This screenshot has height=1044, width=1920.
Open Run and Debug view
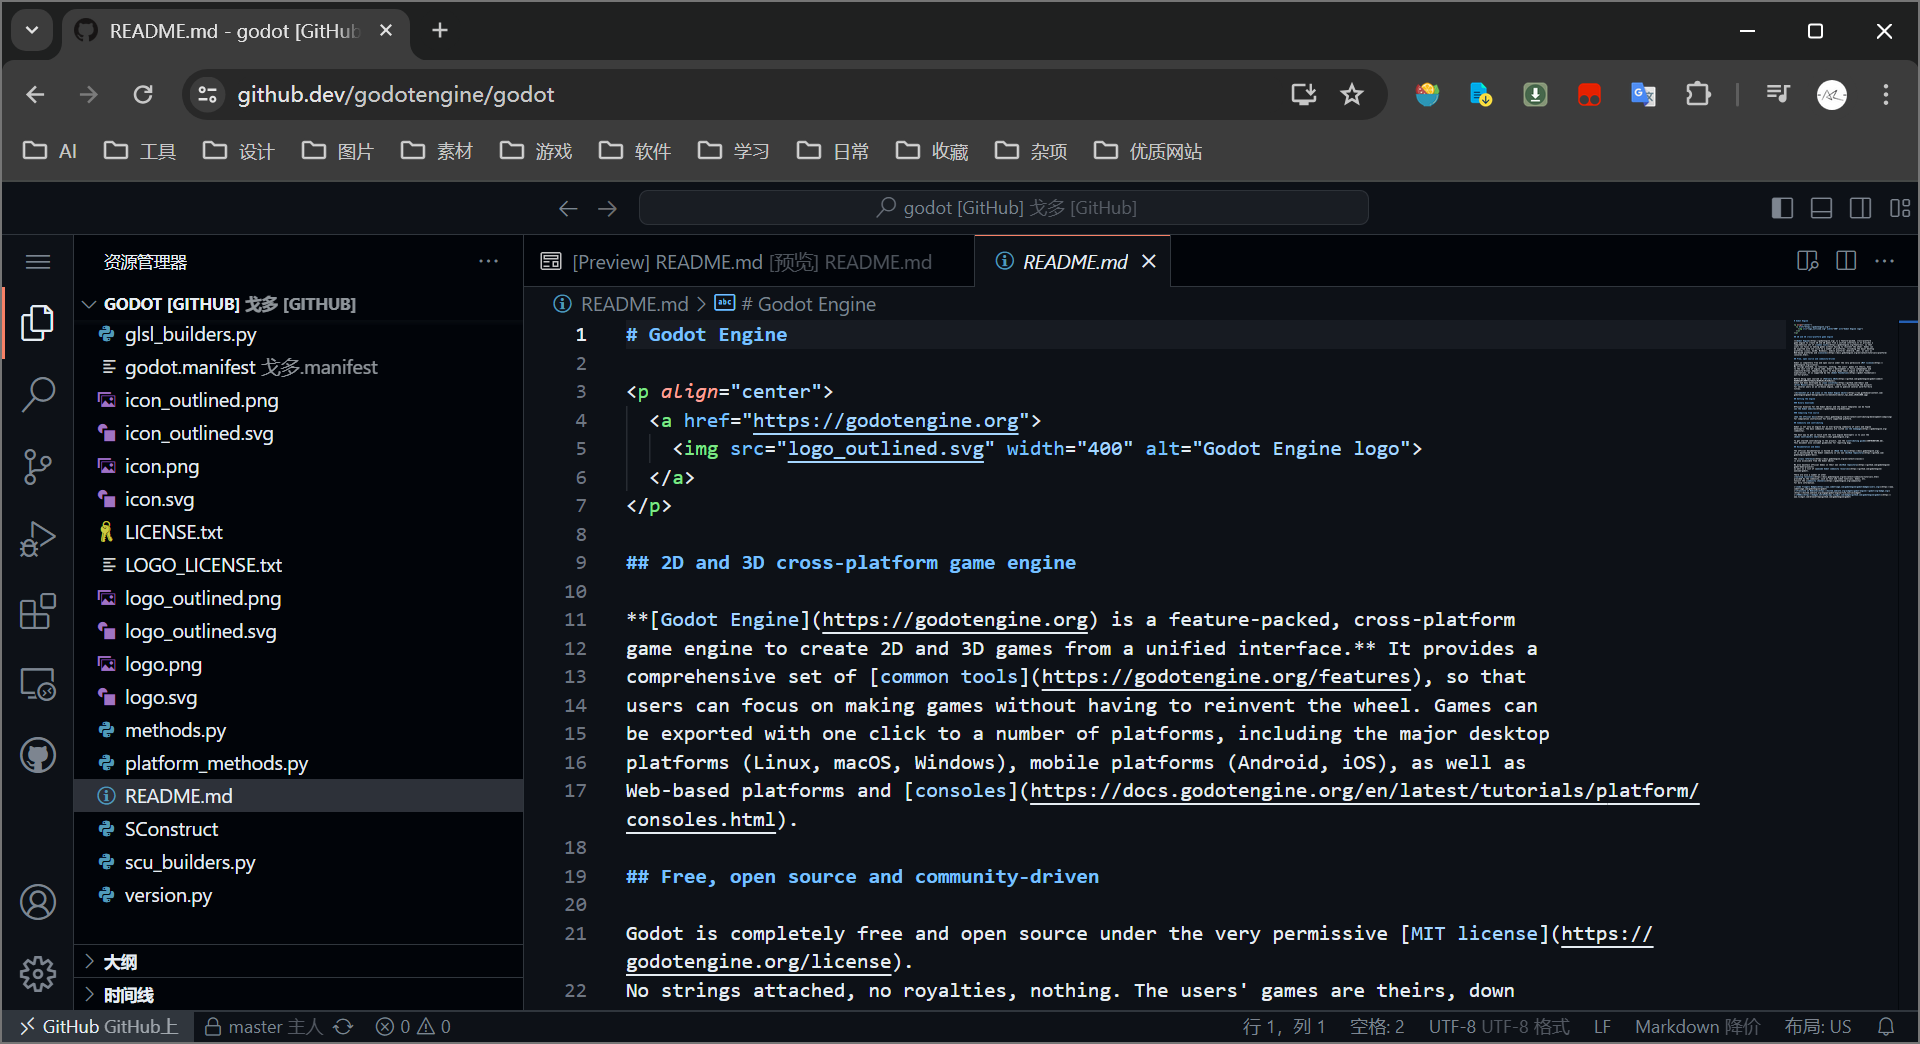tap(38, 539)
